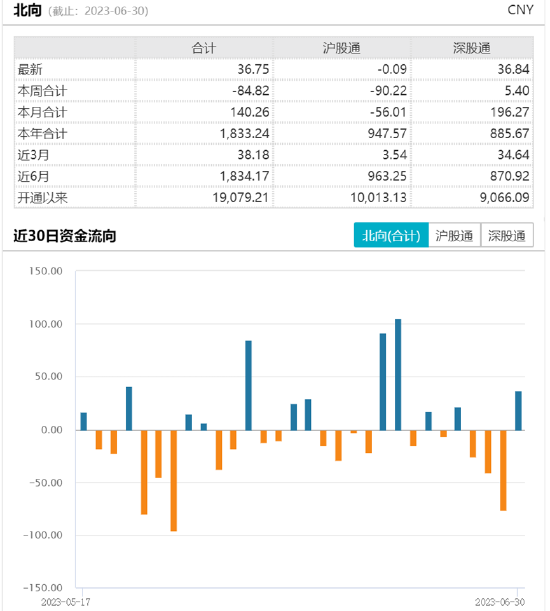Click the value 34.64 cell

tap(513, 155)
